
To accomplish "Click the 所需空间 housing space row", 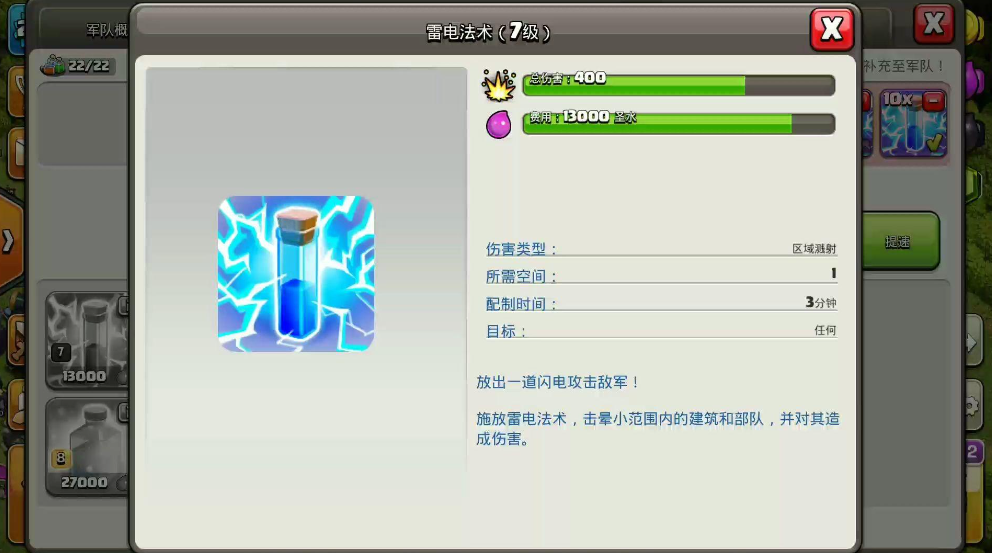I will 660,275.
